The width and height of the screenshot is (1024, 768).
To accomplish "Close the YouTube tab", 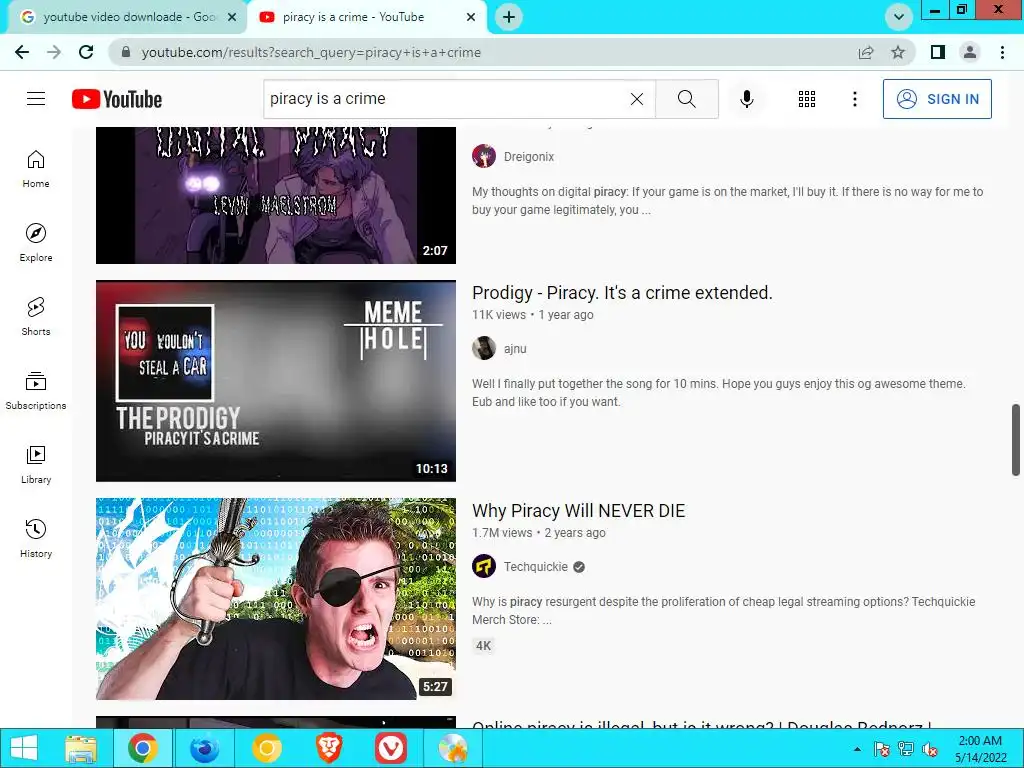I will [x=471, y=17].
